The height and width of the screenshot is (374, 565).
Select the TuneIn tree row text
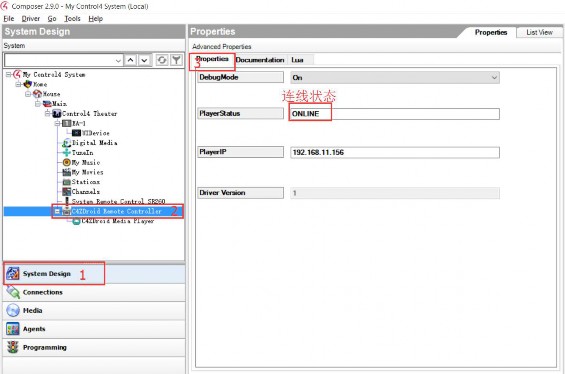tap(82, 153)
